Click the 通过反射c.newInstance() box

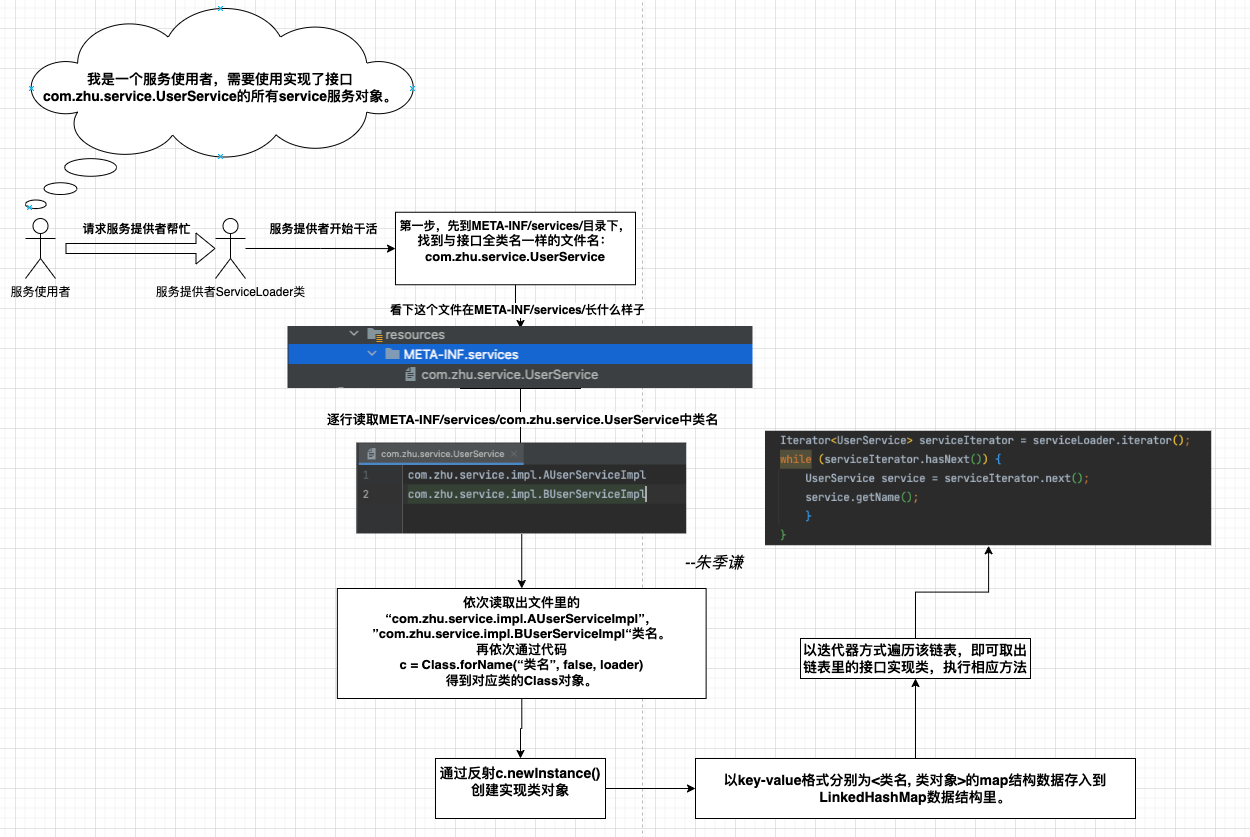click(519, 787)
